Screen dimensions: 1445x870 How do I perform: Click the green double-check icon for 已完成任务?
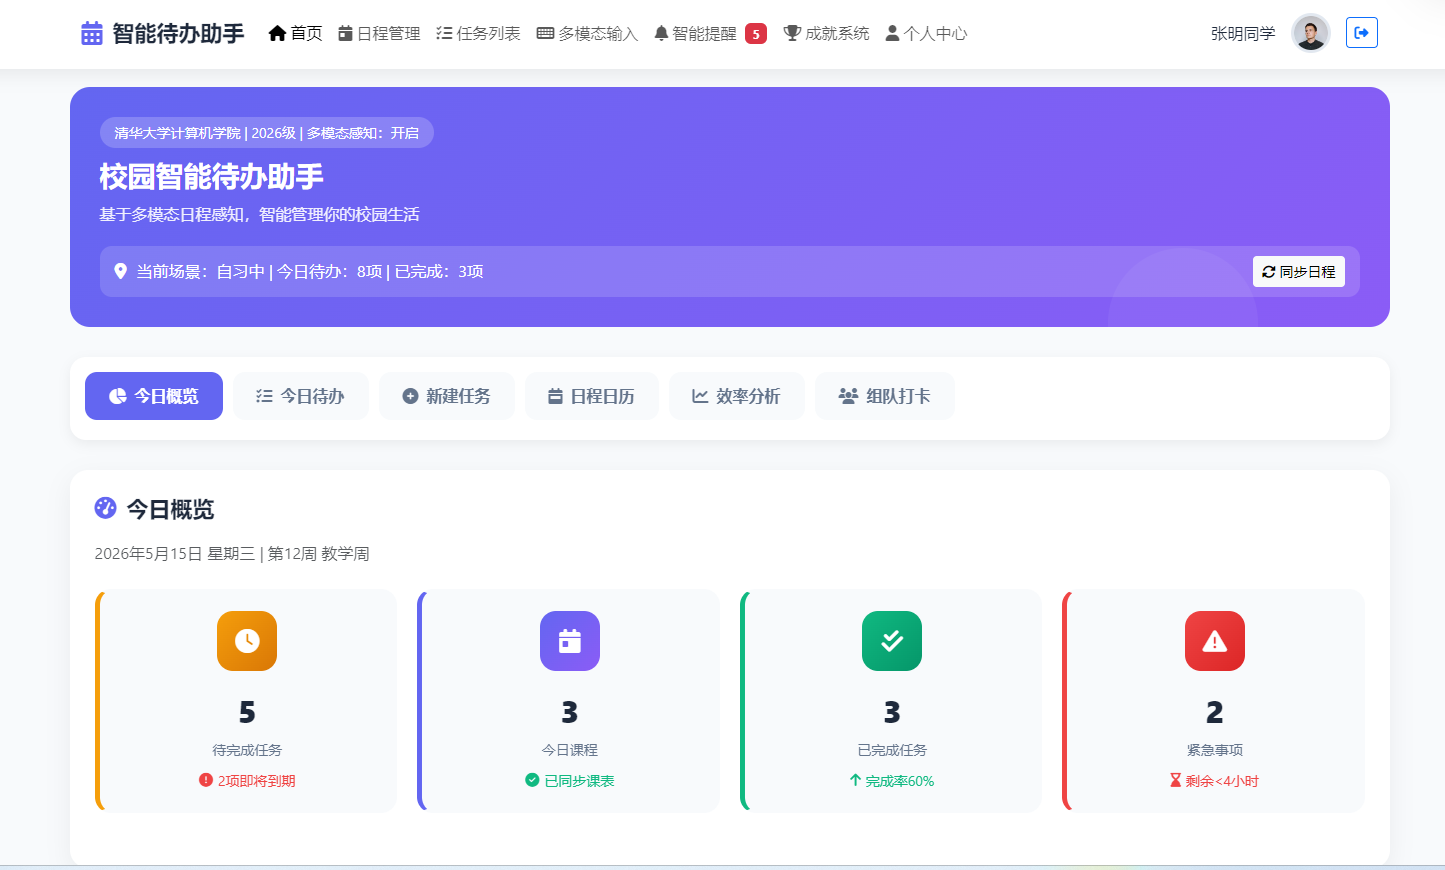coord(892,641)
